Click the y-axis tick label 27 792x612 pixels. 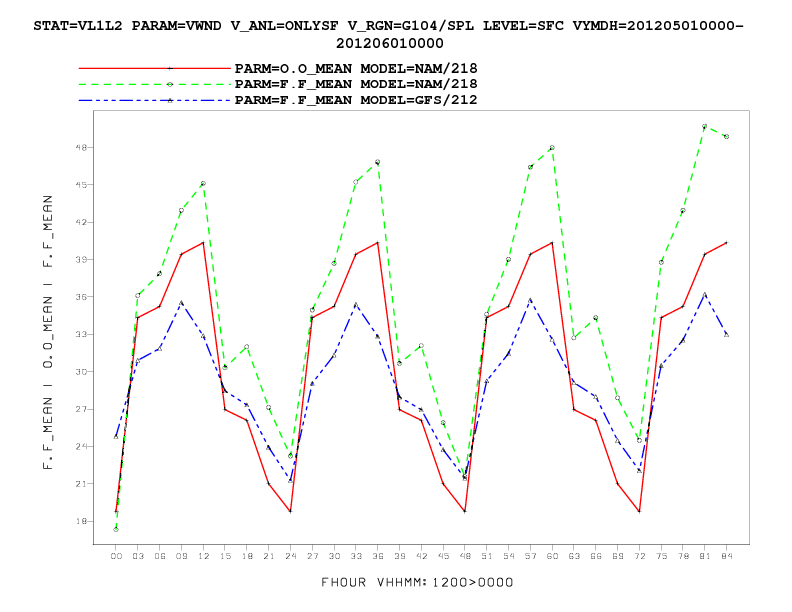tap(81, 409)
